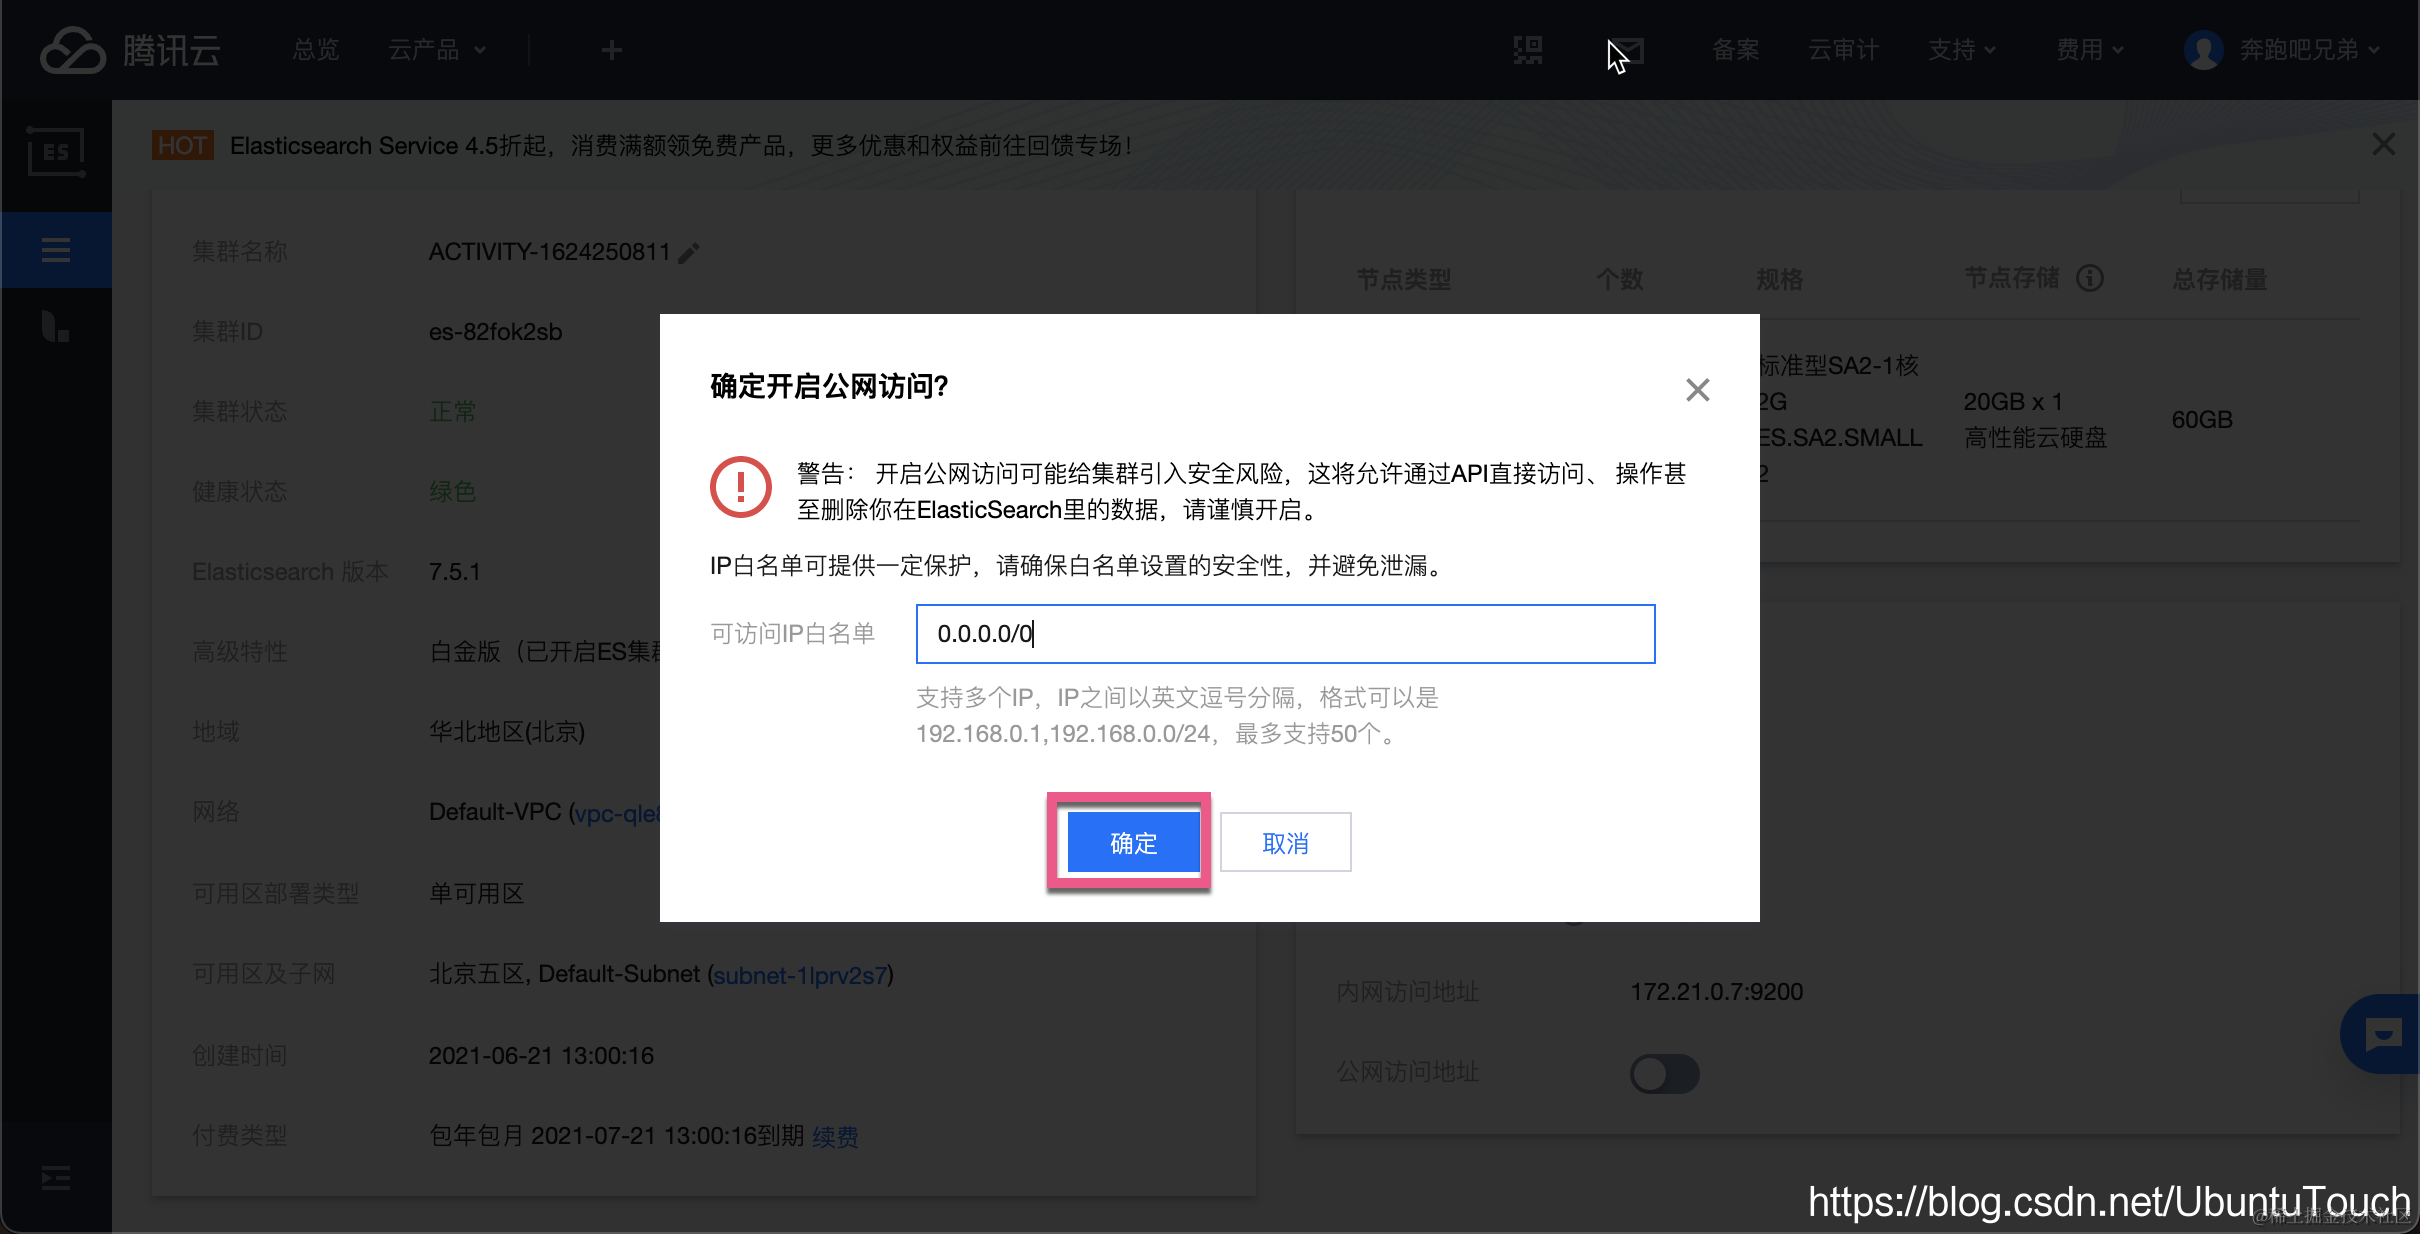Open the message center envelope icon
The height and width of the screenshot is (1234, 2420).
[x=1628, y=50]
